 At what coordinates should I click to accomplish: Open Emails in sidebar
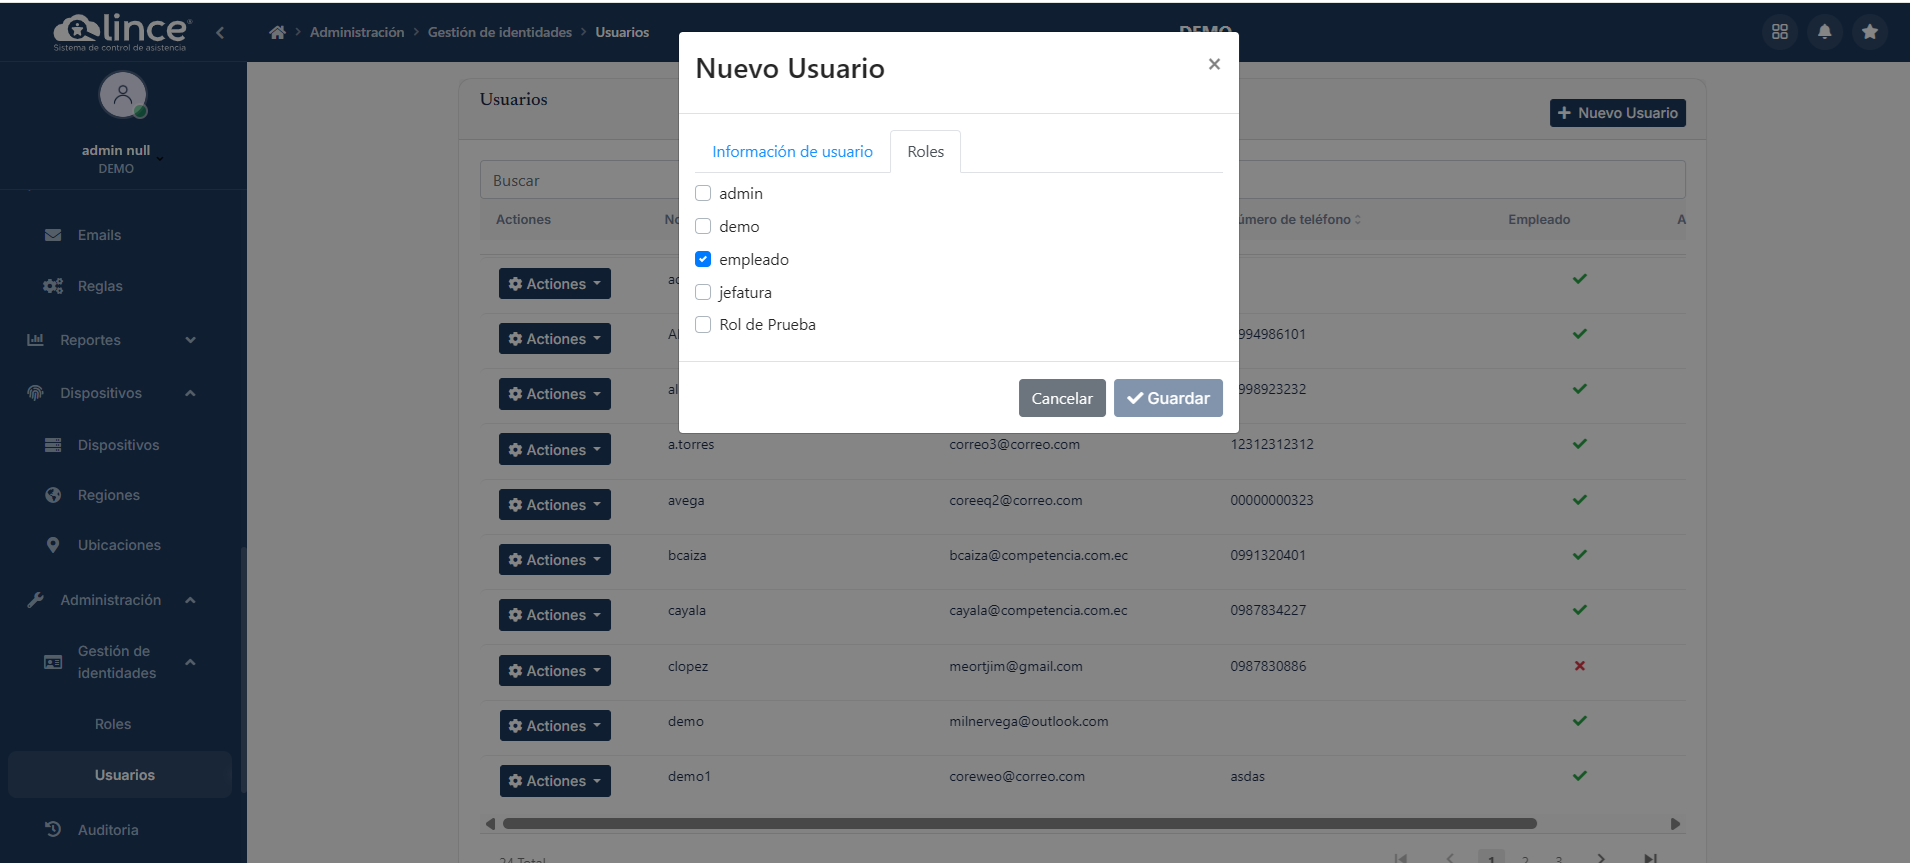coord(99,235)
